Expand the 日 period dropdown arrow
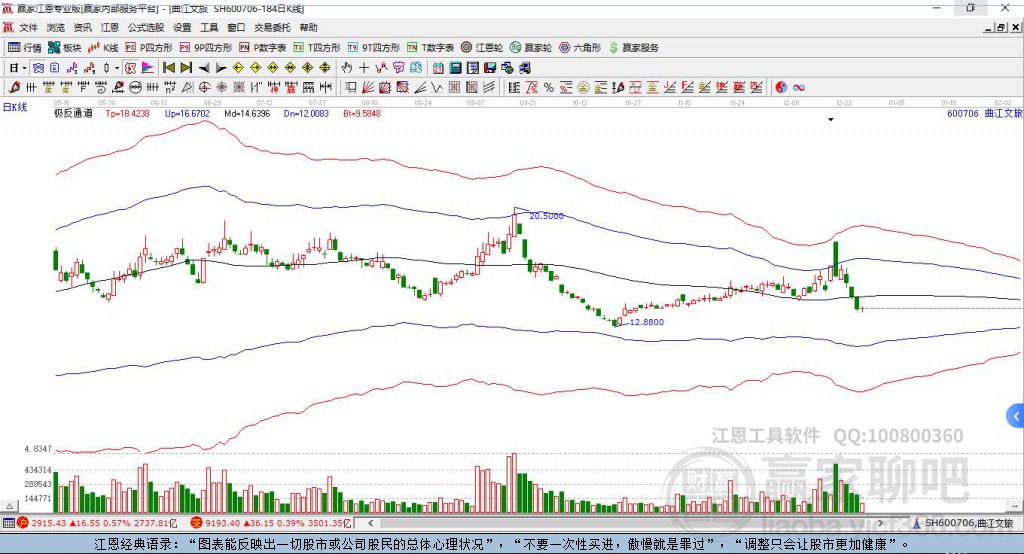 coord(24,67)
